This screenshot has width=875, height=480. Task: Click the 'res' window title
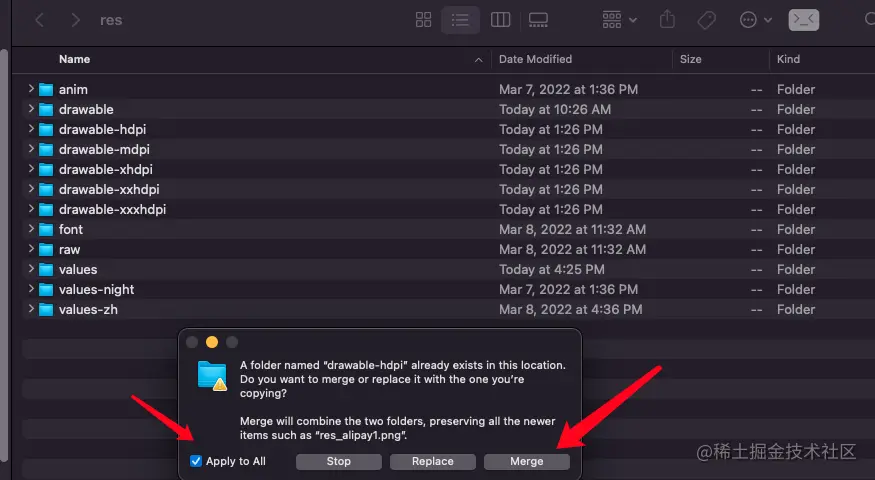pos(111,20)
